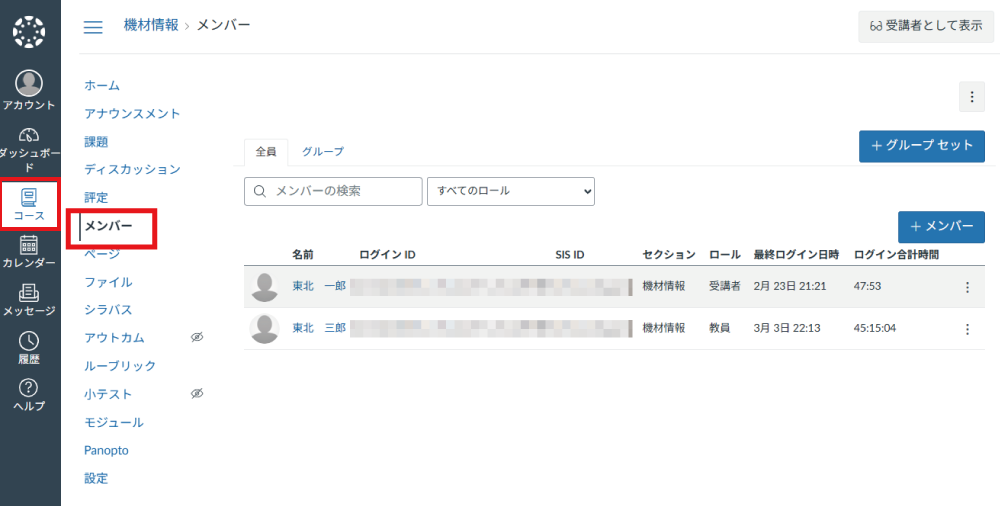
Task: Open the ヘルプ help icon
Action: [x=29, y=387]
